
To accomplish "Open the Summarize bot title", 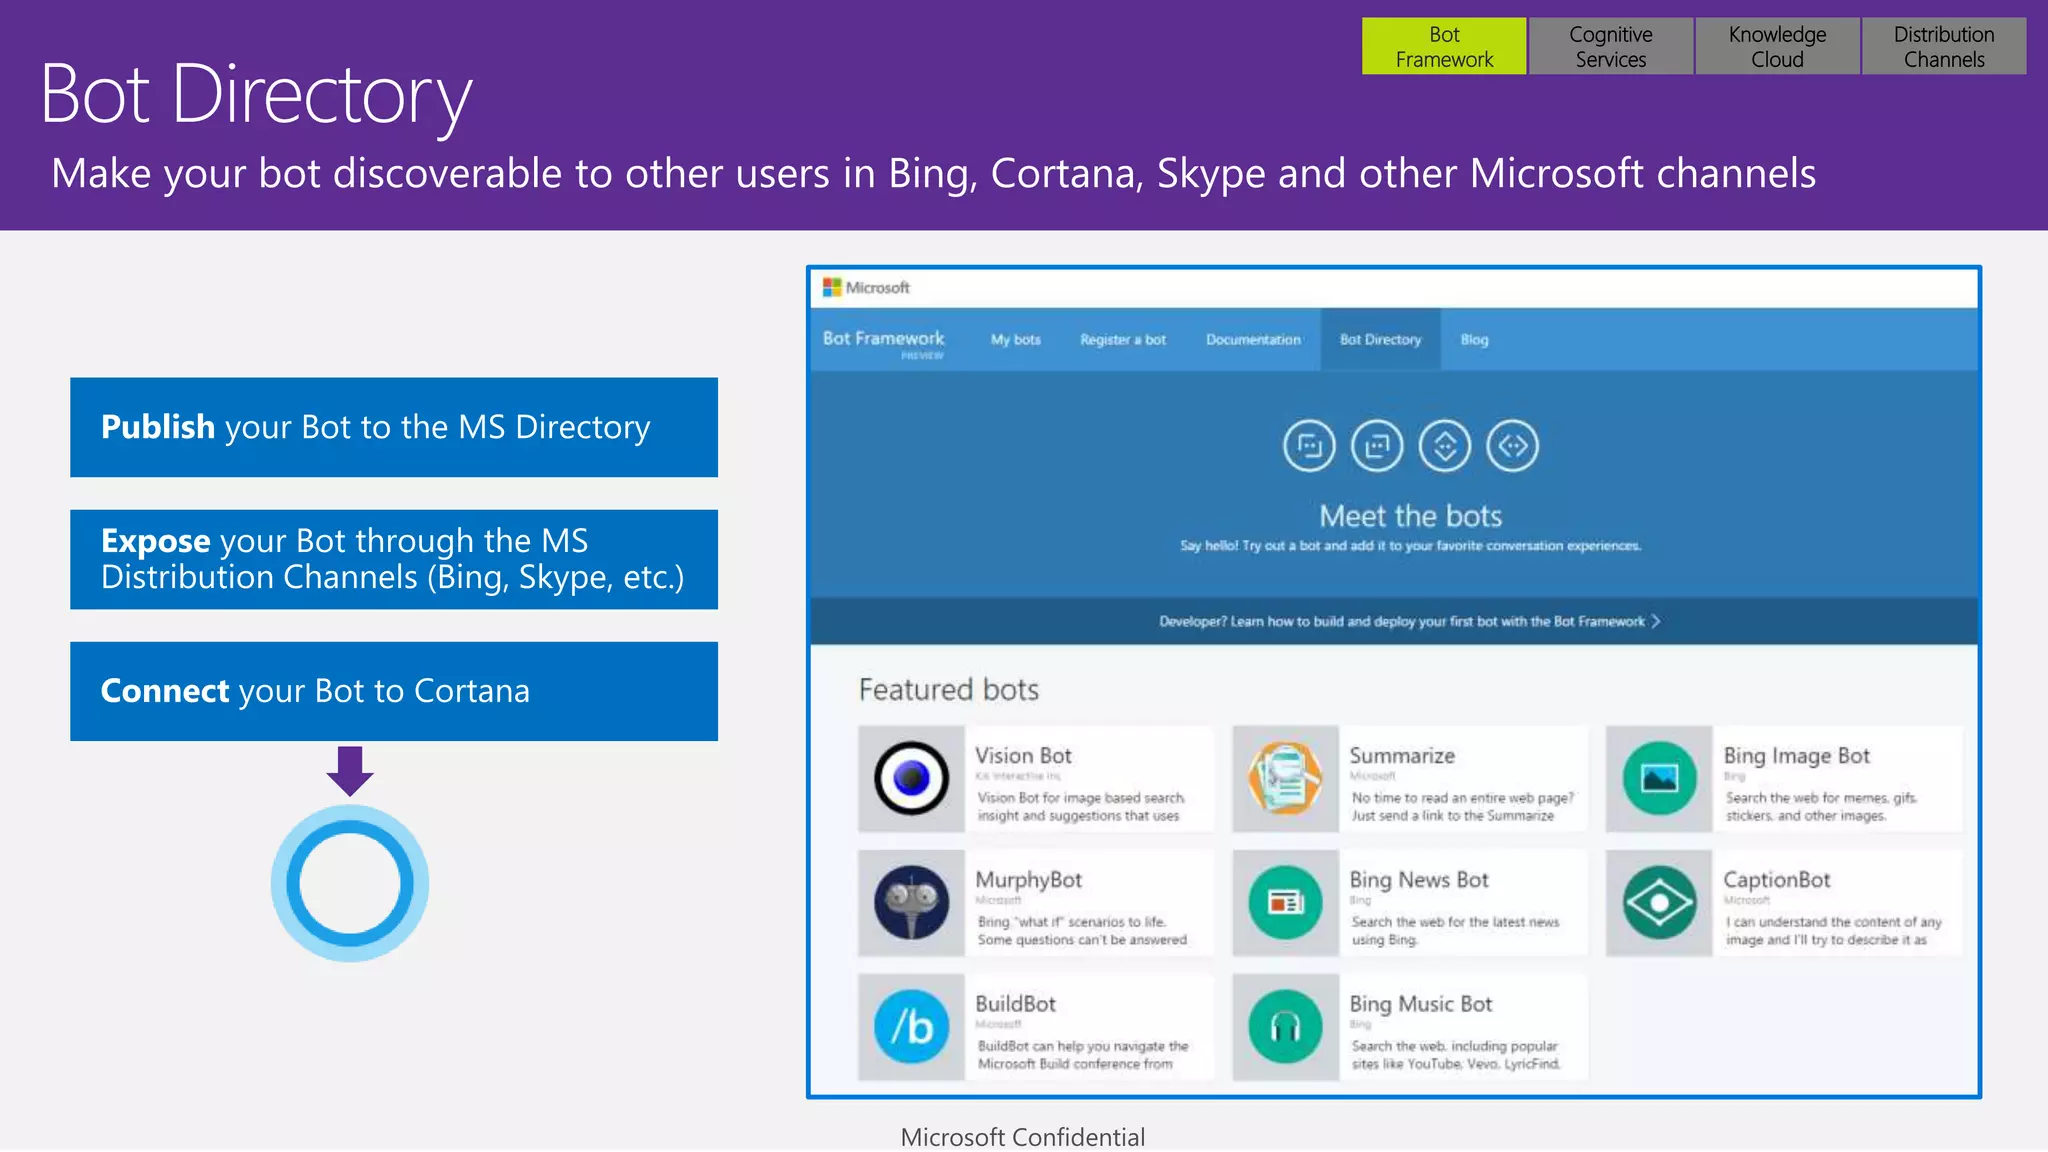I will click(x=1402, y=756).
